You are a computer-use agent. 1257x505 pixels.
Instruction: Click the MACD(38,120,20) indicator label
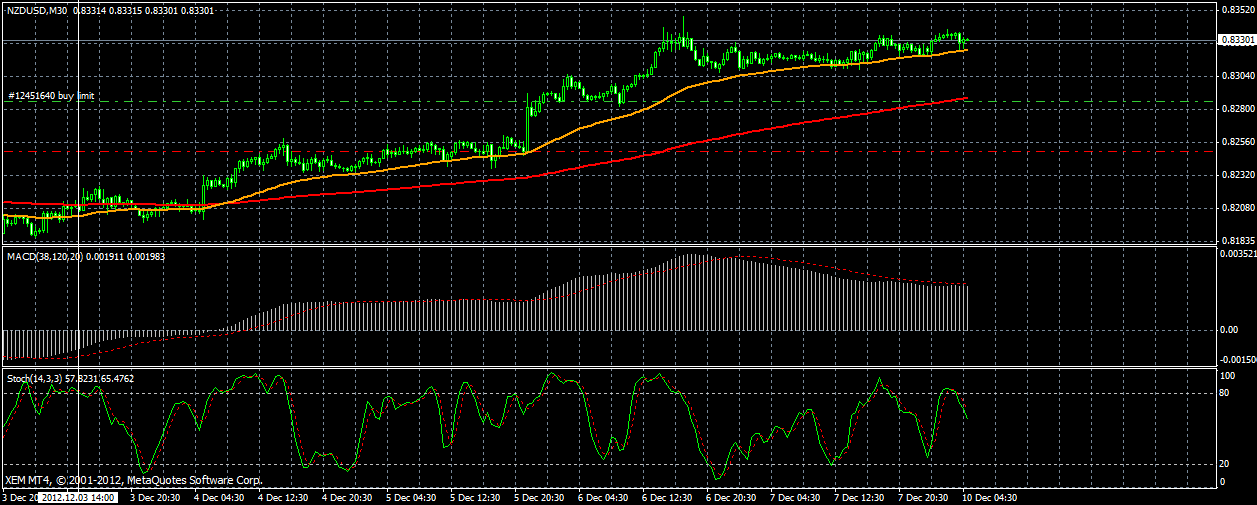(46, 257)
